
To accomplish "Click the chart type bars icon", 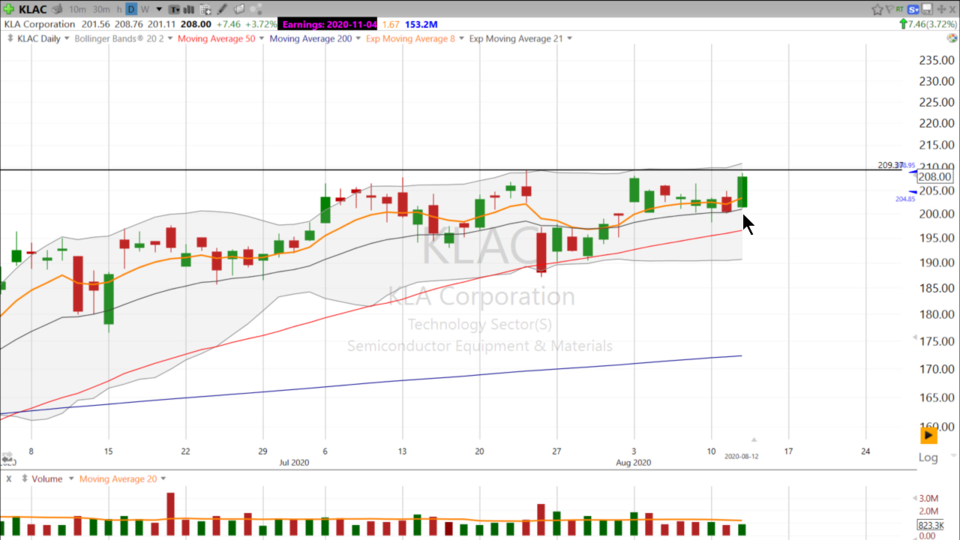I will pos(189,9).
